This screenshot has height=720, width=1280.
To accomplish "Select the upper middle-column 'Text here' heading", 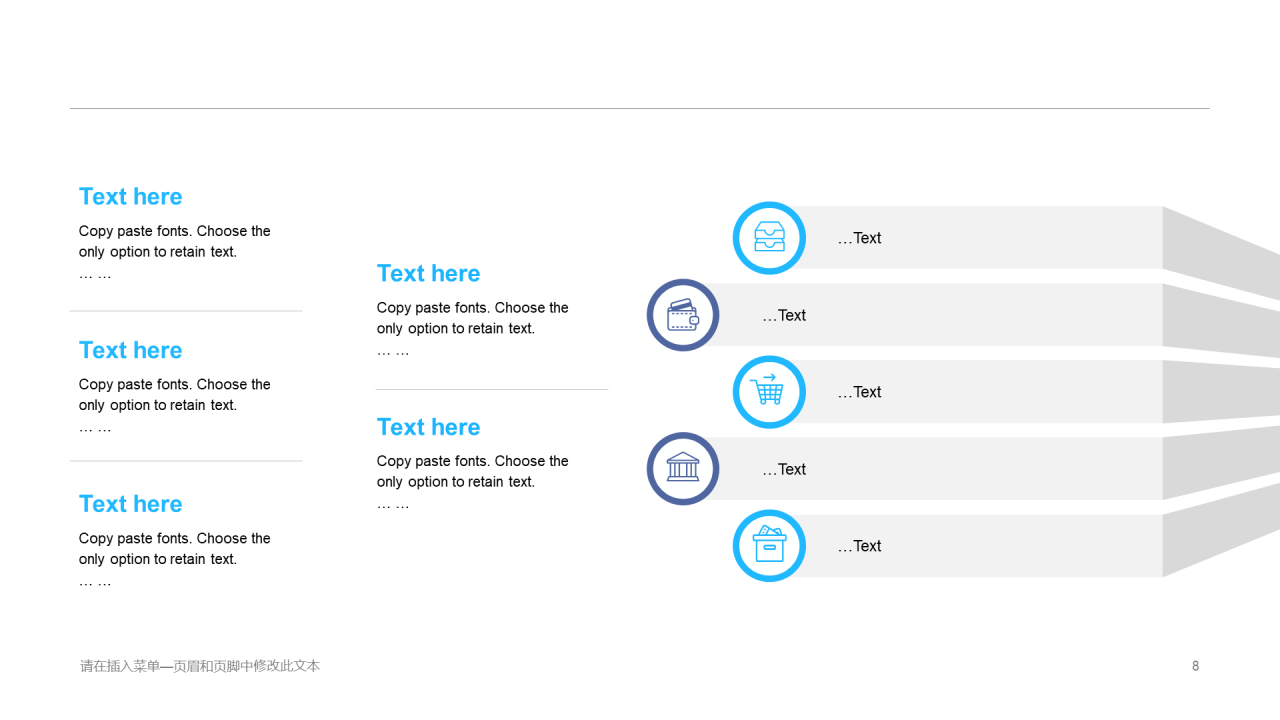I will (428, 274).
